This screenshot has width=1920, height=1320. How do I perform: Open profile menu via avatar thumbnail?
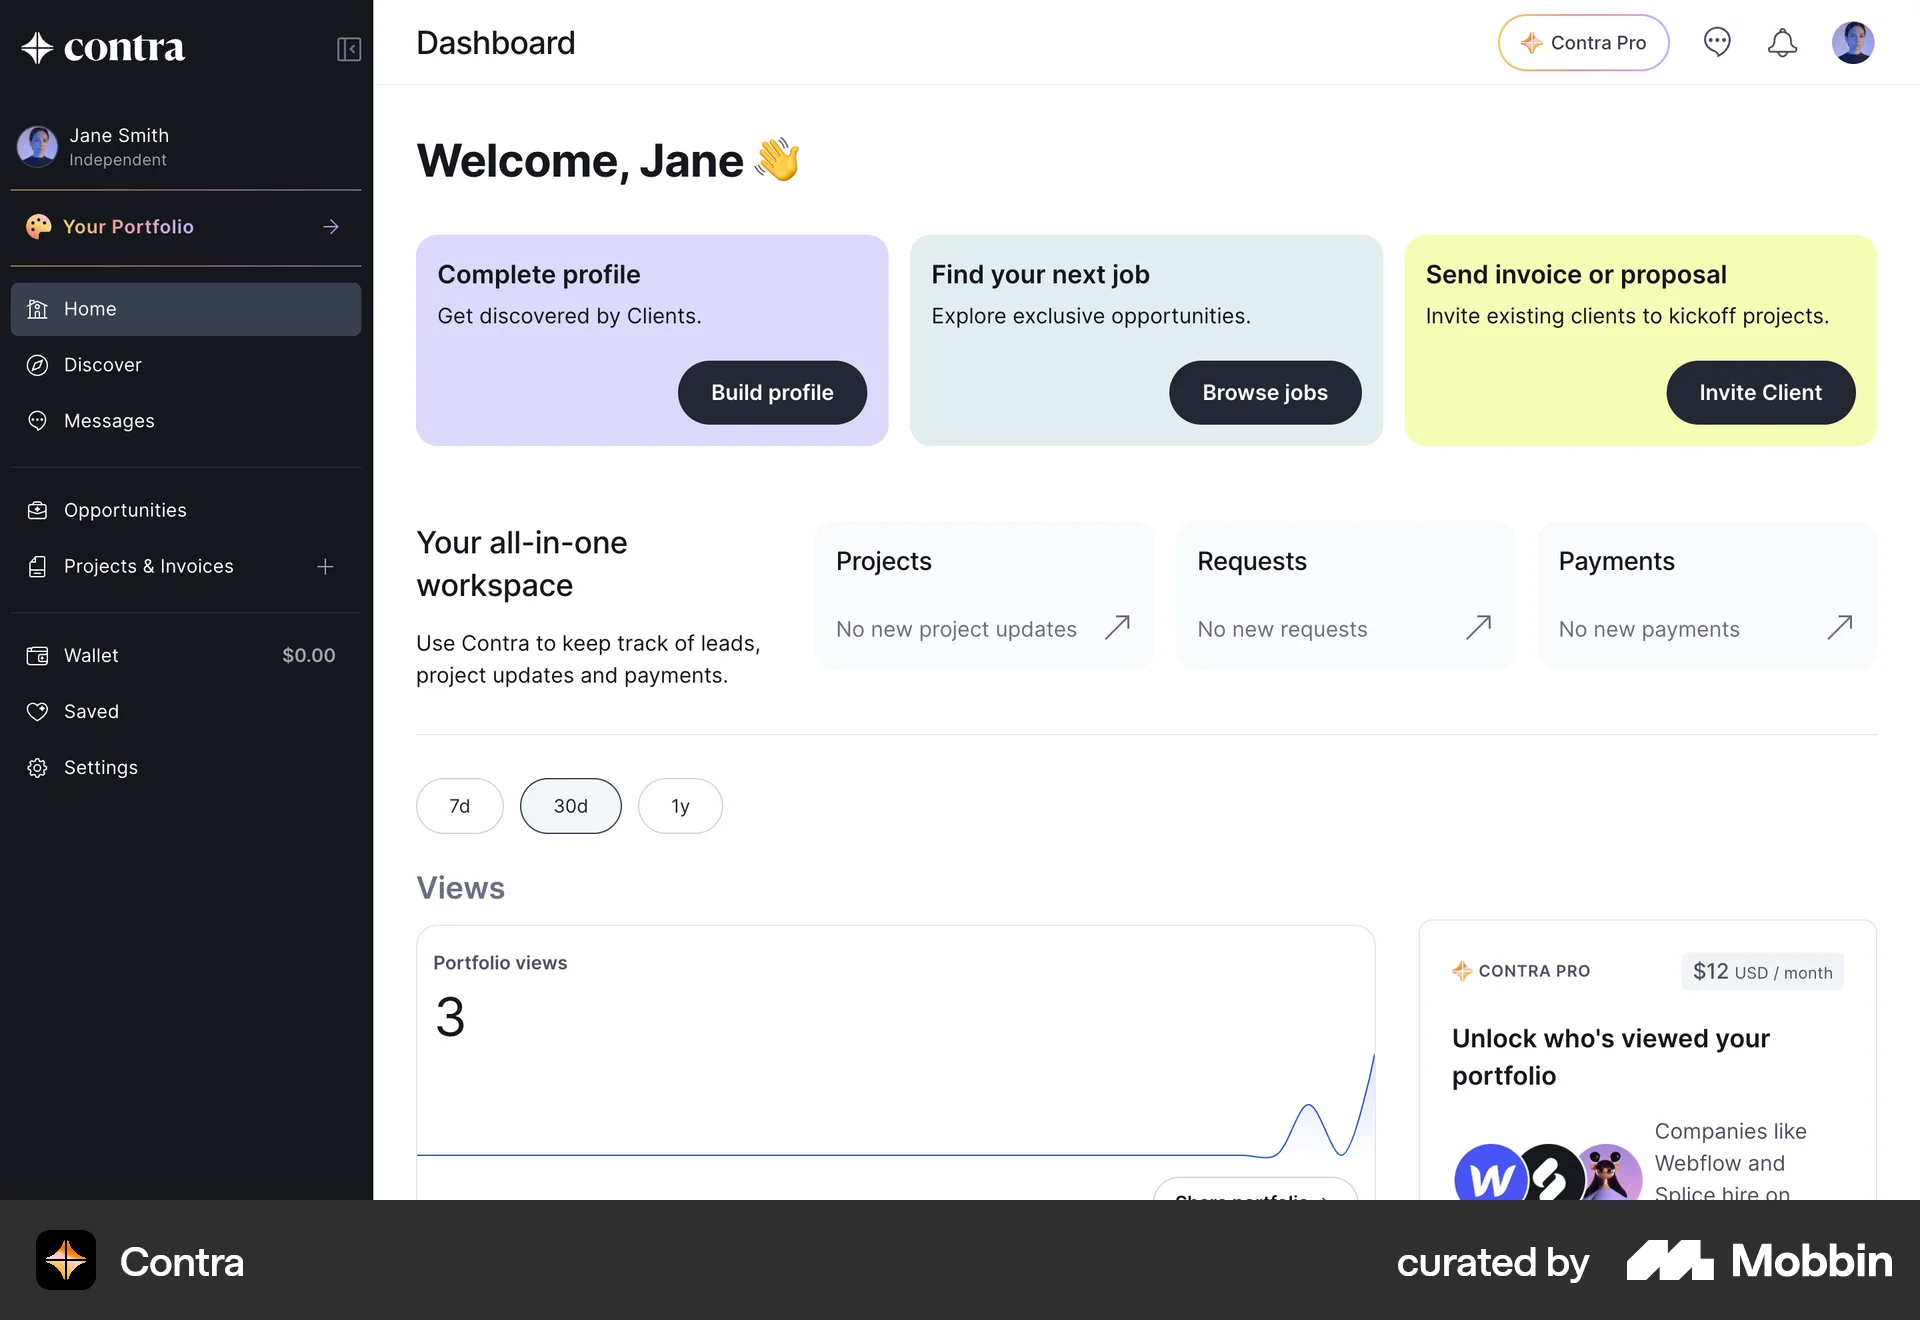pyautogui.click(x=1855, y=42)
